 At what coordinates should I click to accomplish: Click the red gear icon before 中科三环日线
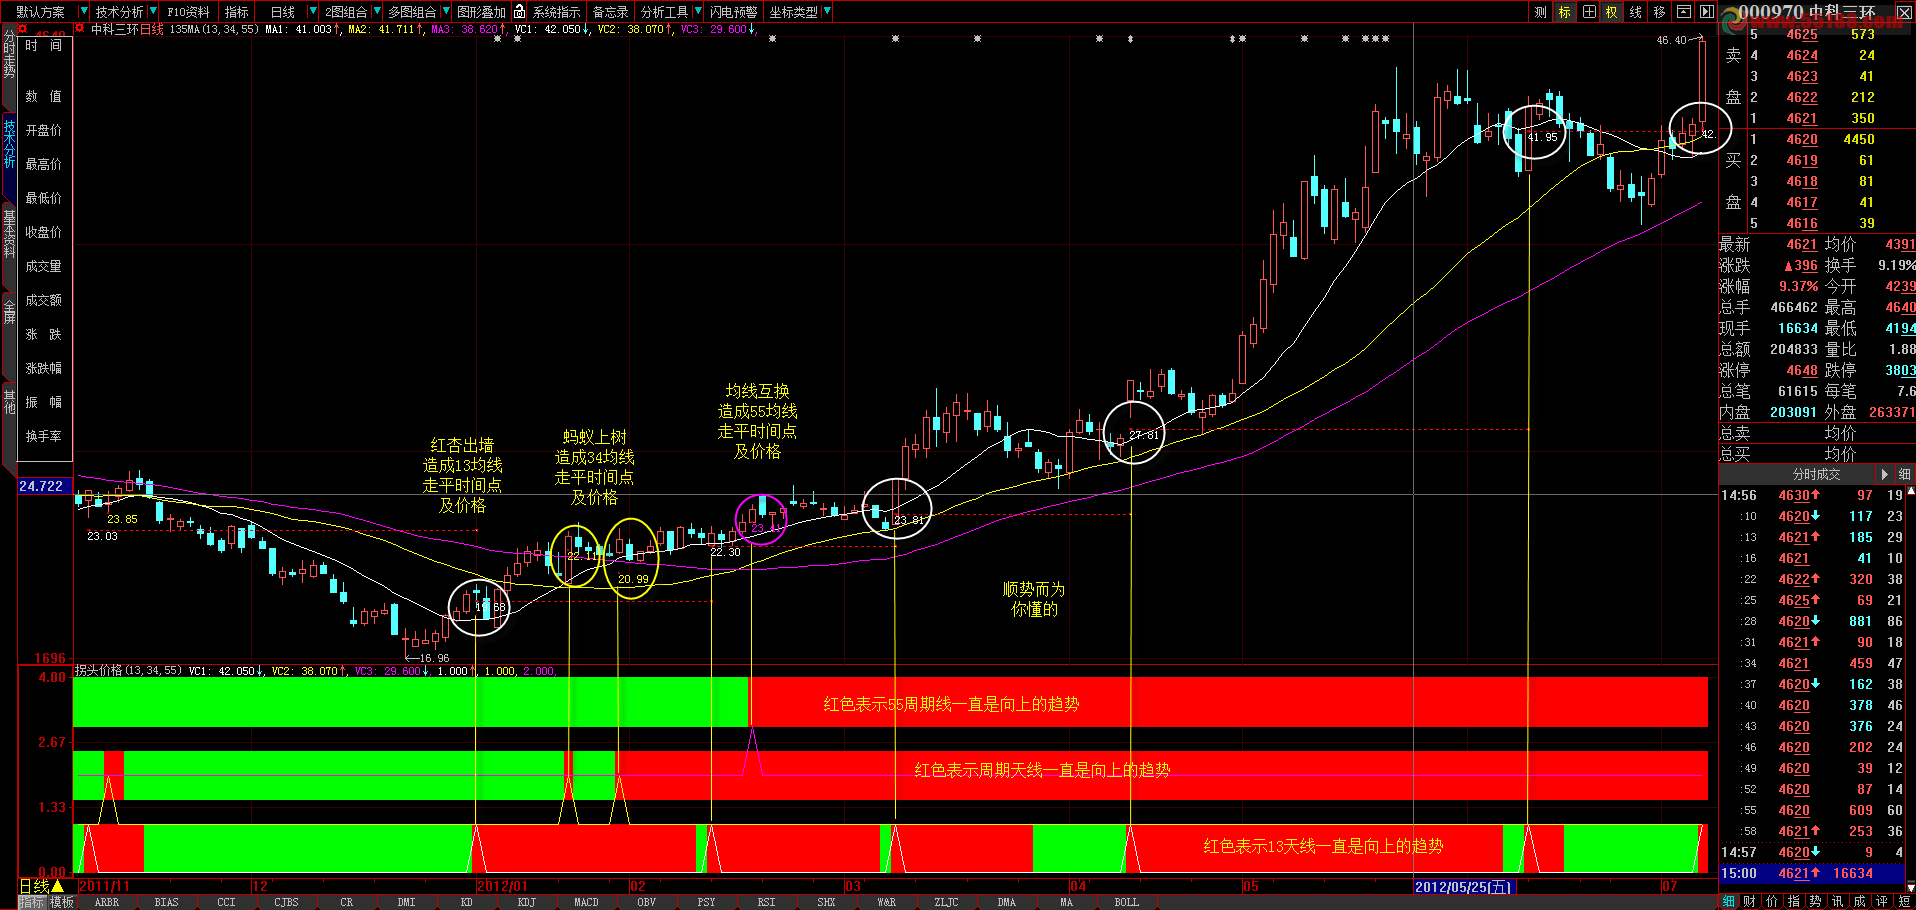80,29
